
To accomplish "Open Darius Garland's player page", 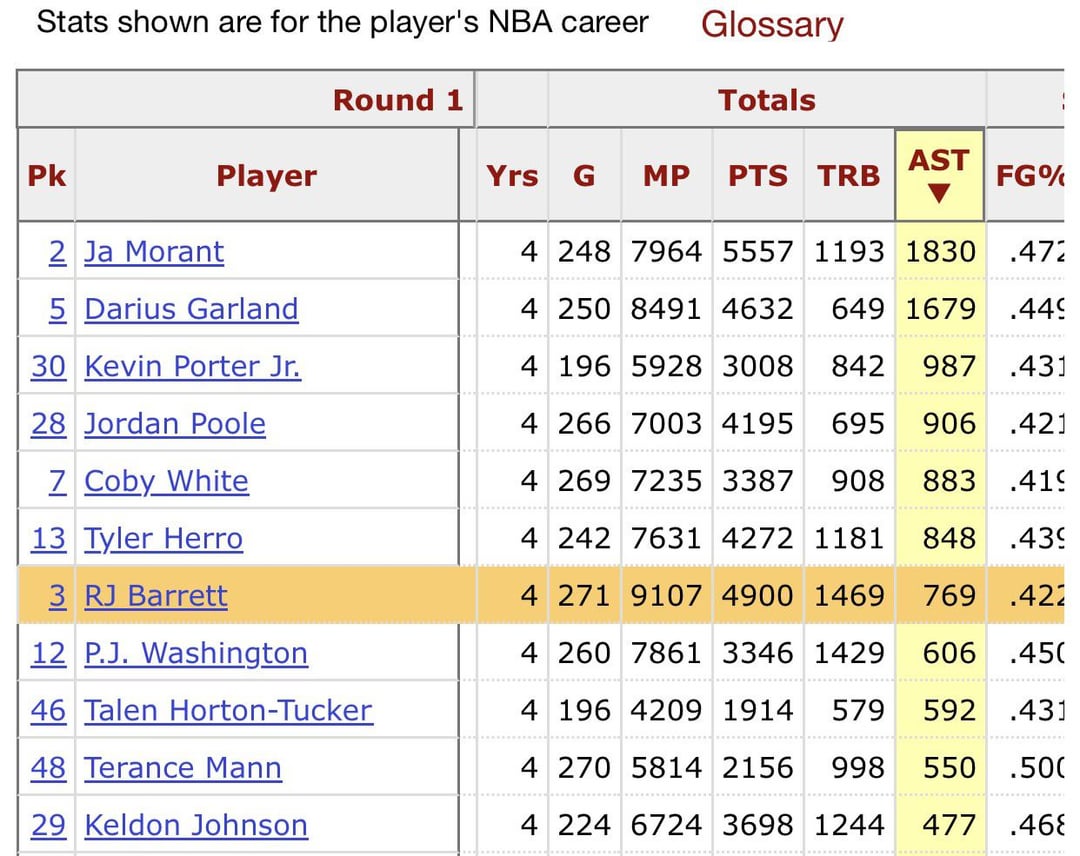I will click(191, 309).
